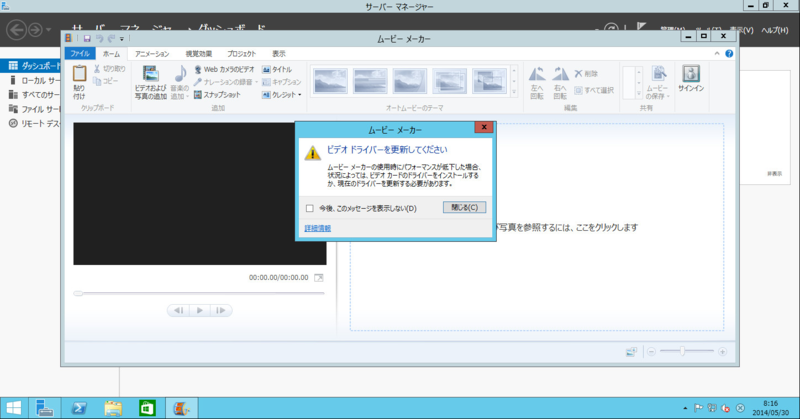Screen dimensions: 800x419
Task: Click Select all (すべて選択)
Action: tap(594, 91)
